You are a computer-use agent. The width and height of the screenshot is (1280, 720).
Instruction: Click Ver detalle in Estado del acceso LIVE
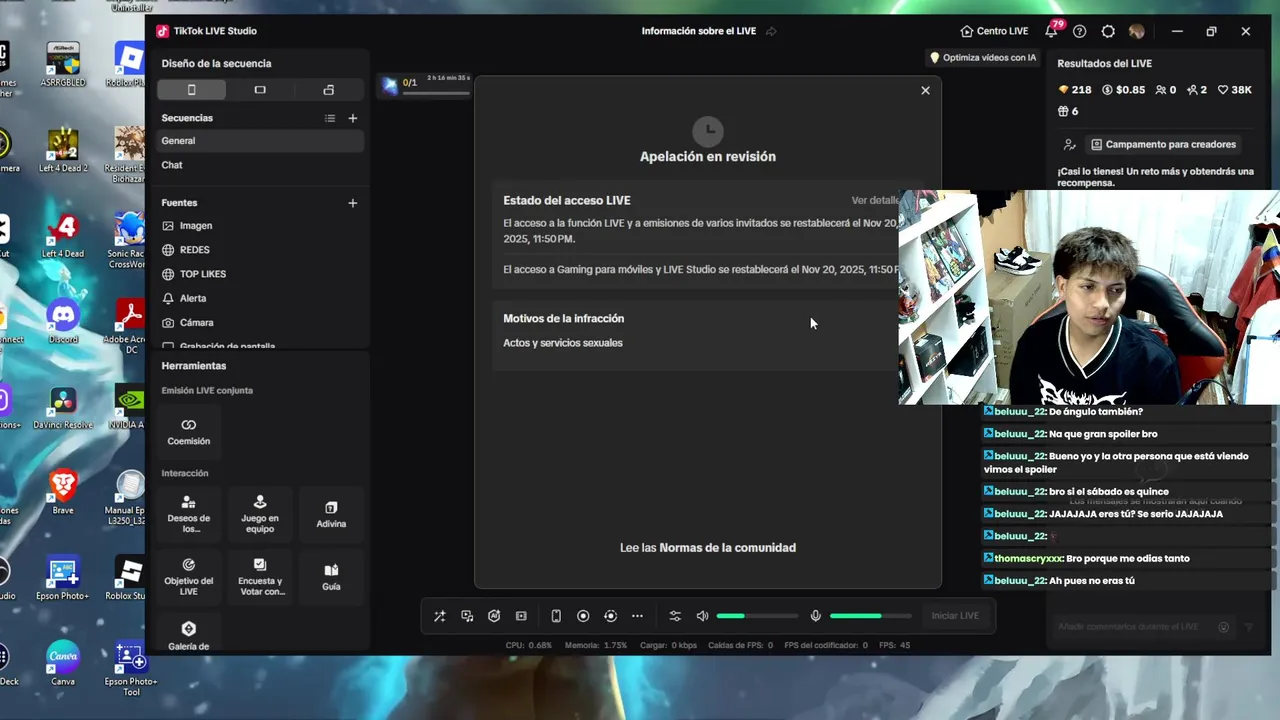coord(875,201)
